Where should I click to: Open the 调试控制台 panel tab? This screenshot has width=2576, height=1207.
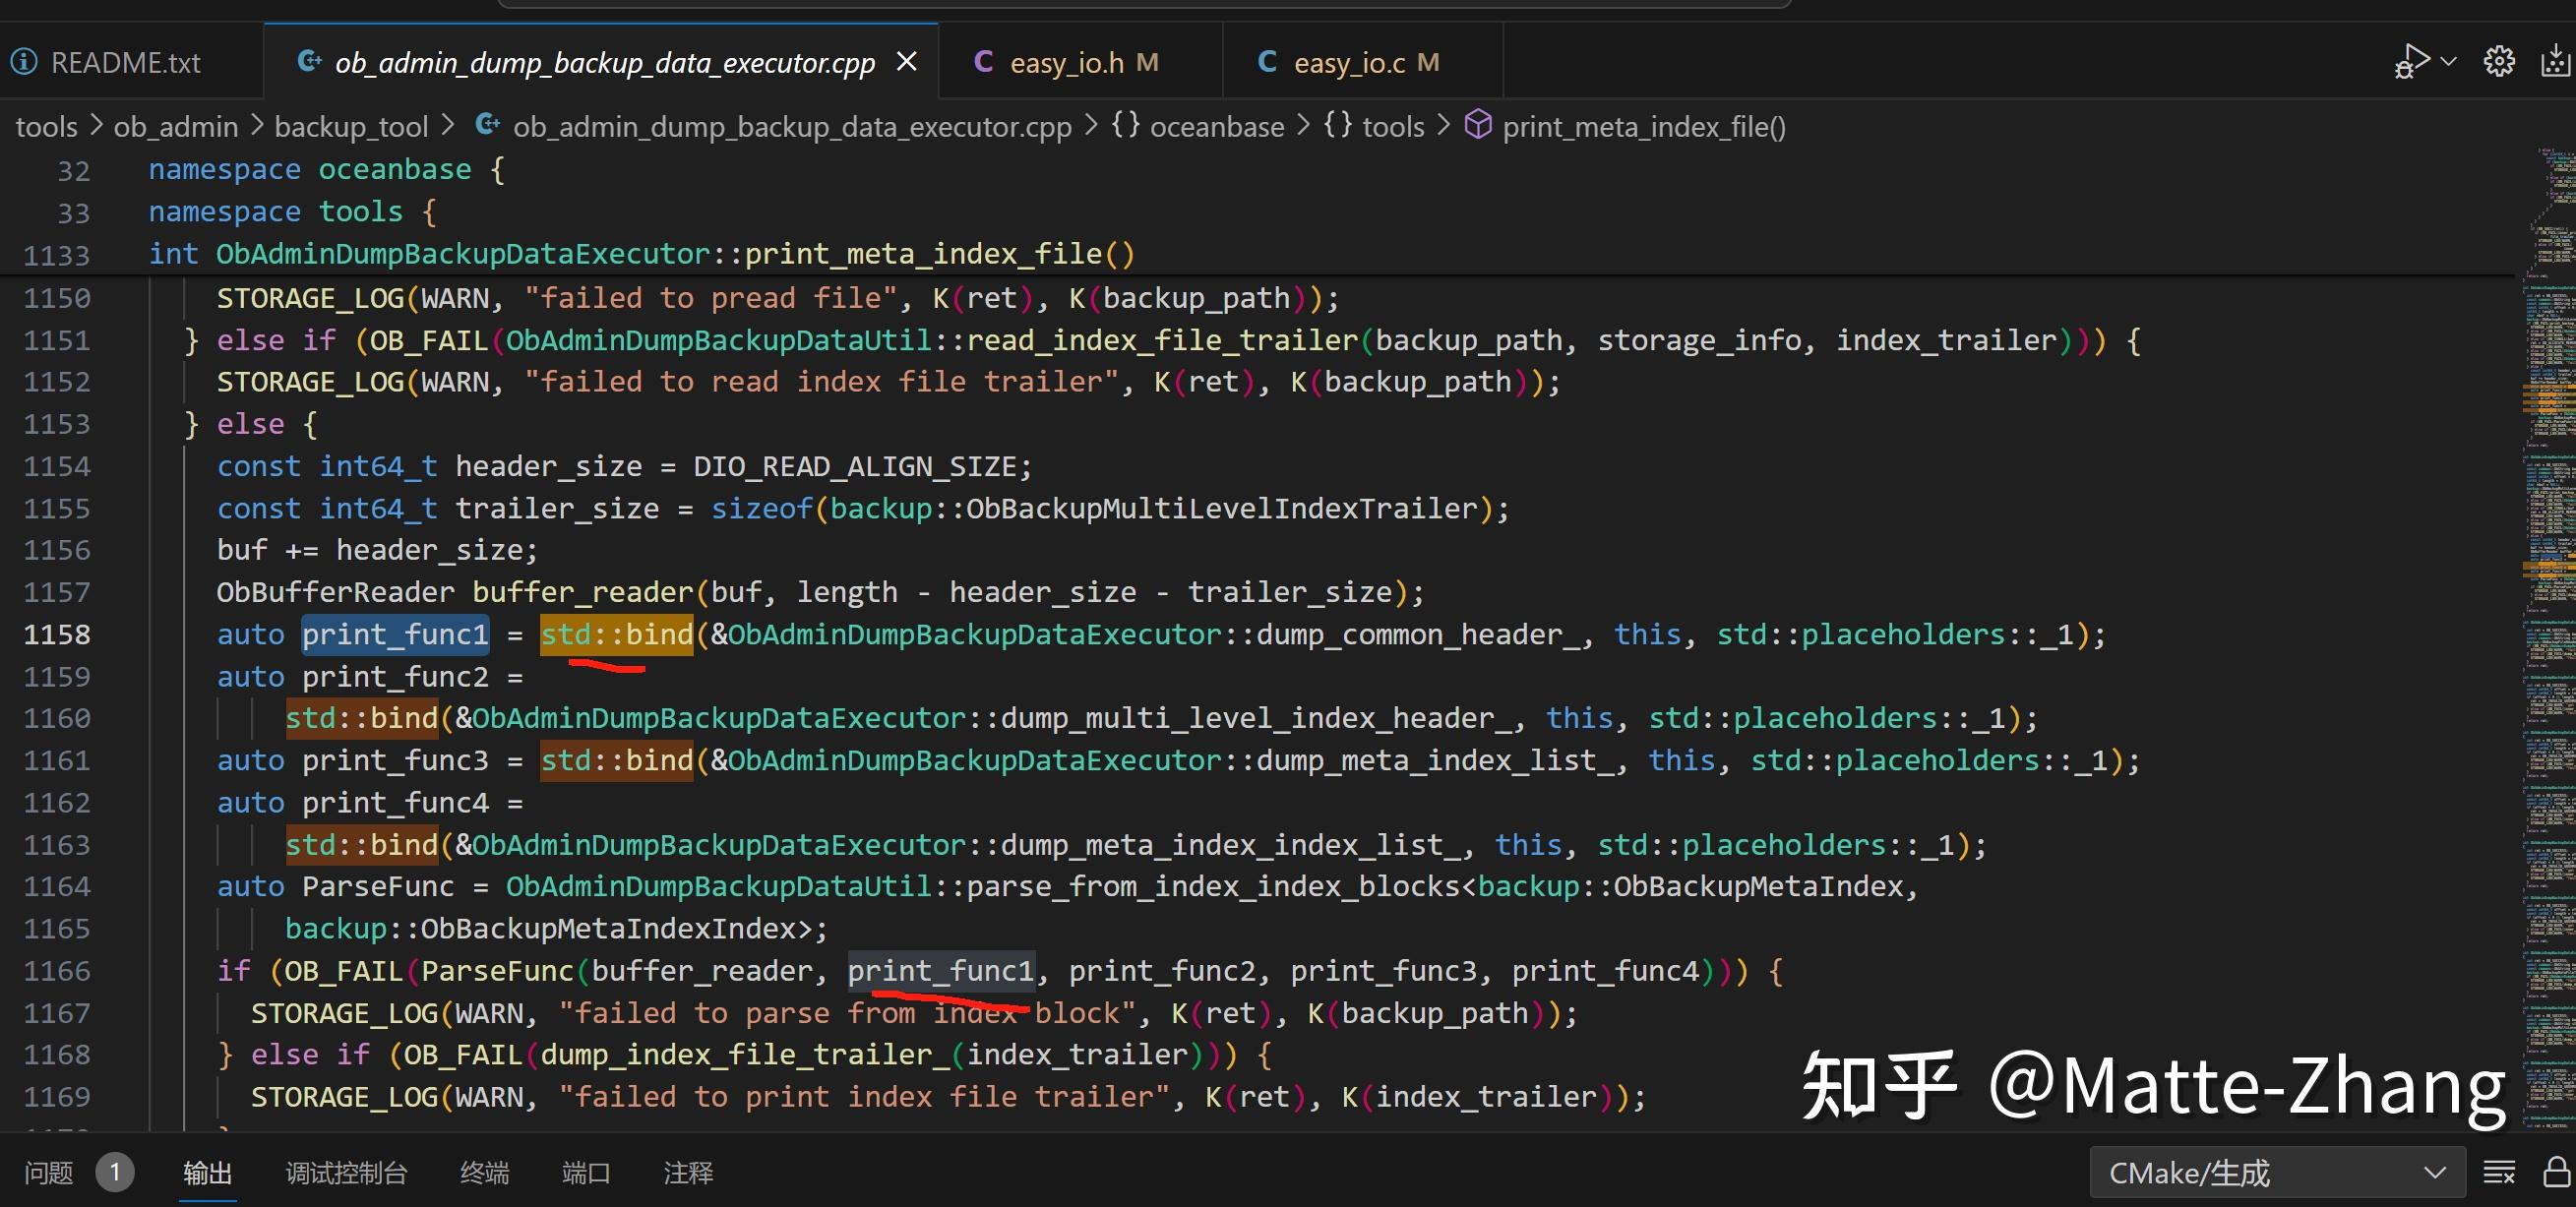(x=346, y=1172)
